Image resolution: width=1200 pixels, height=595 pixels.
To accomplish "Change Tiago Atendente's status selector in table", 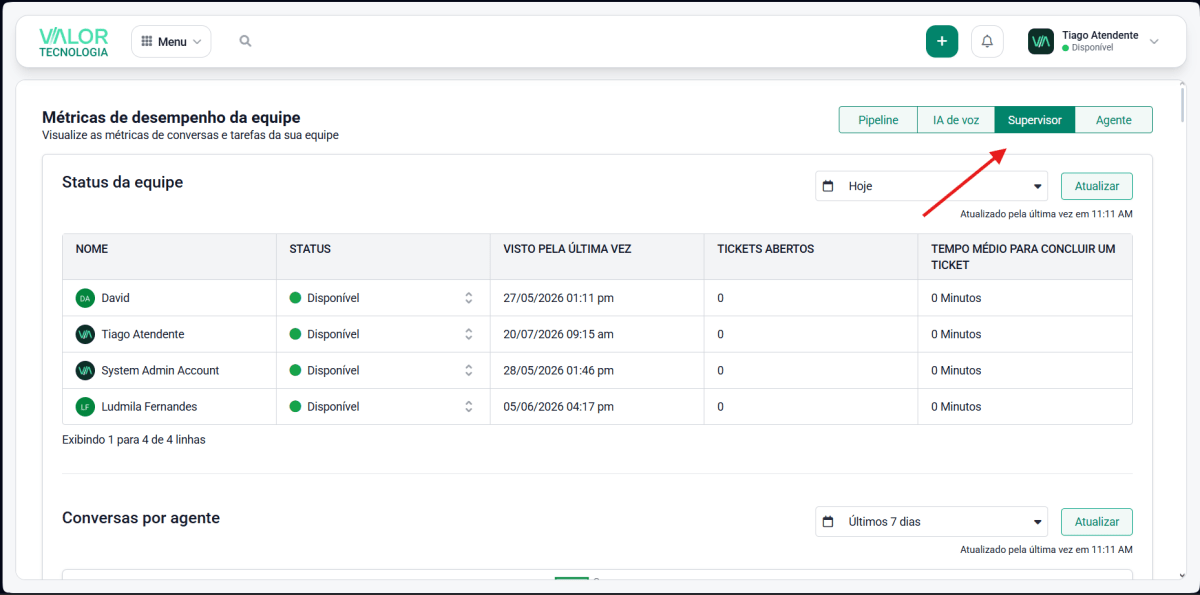I will (383, 334).
